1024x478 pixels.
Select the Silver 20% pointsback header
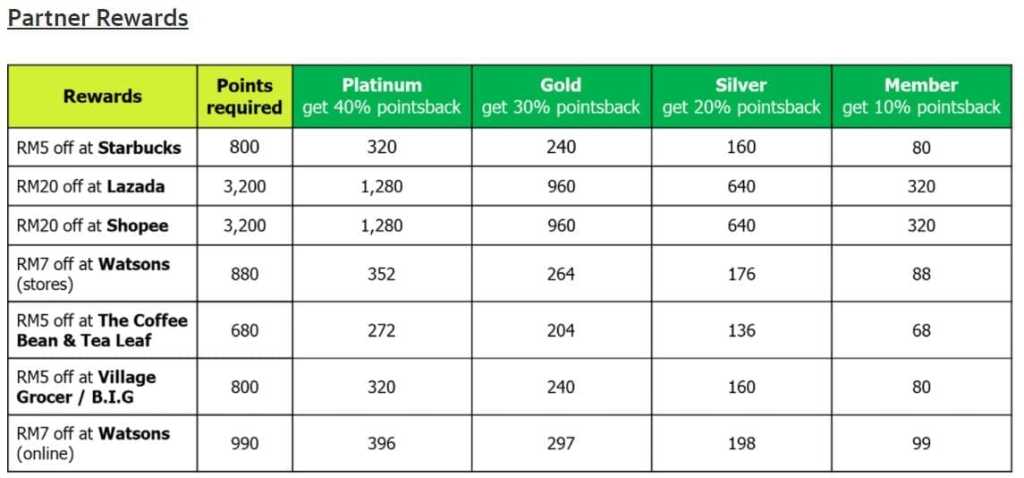coord(741,97)
